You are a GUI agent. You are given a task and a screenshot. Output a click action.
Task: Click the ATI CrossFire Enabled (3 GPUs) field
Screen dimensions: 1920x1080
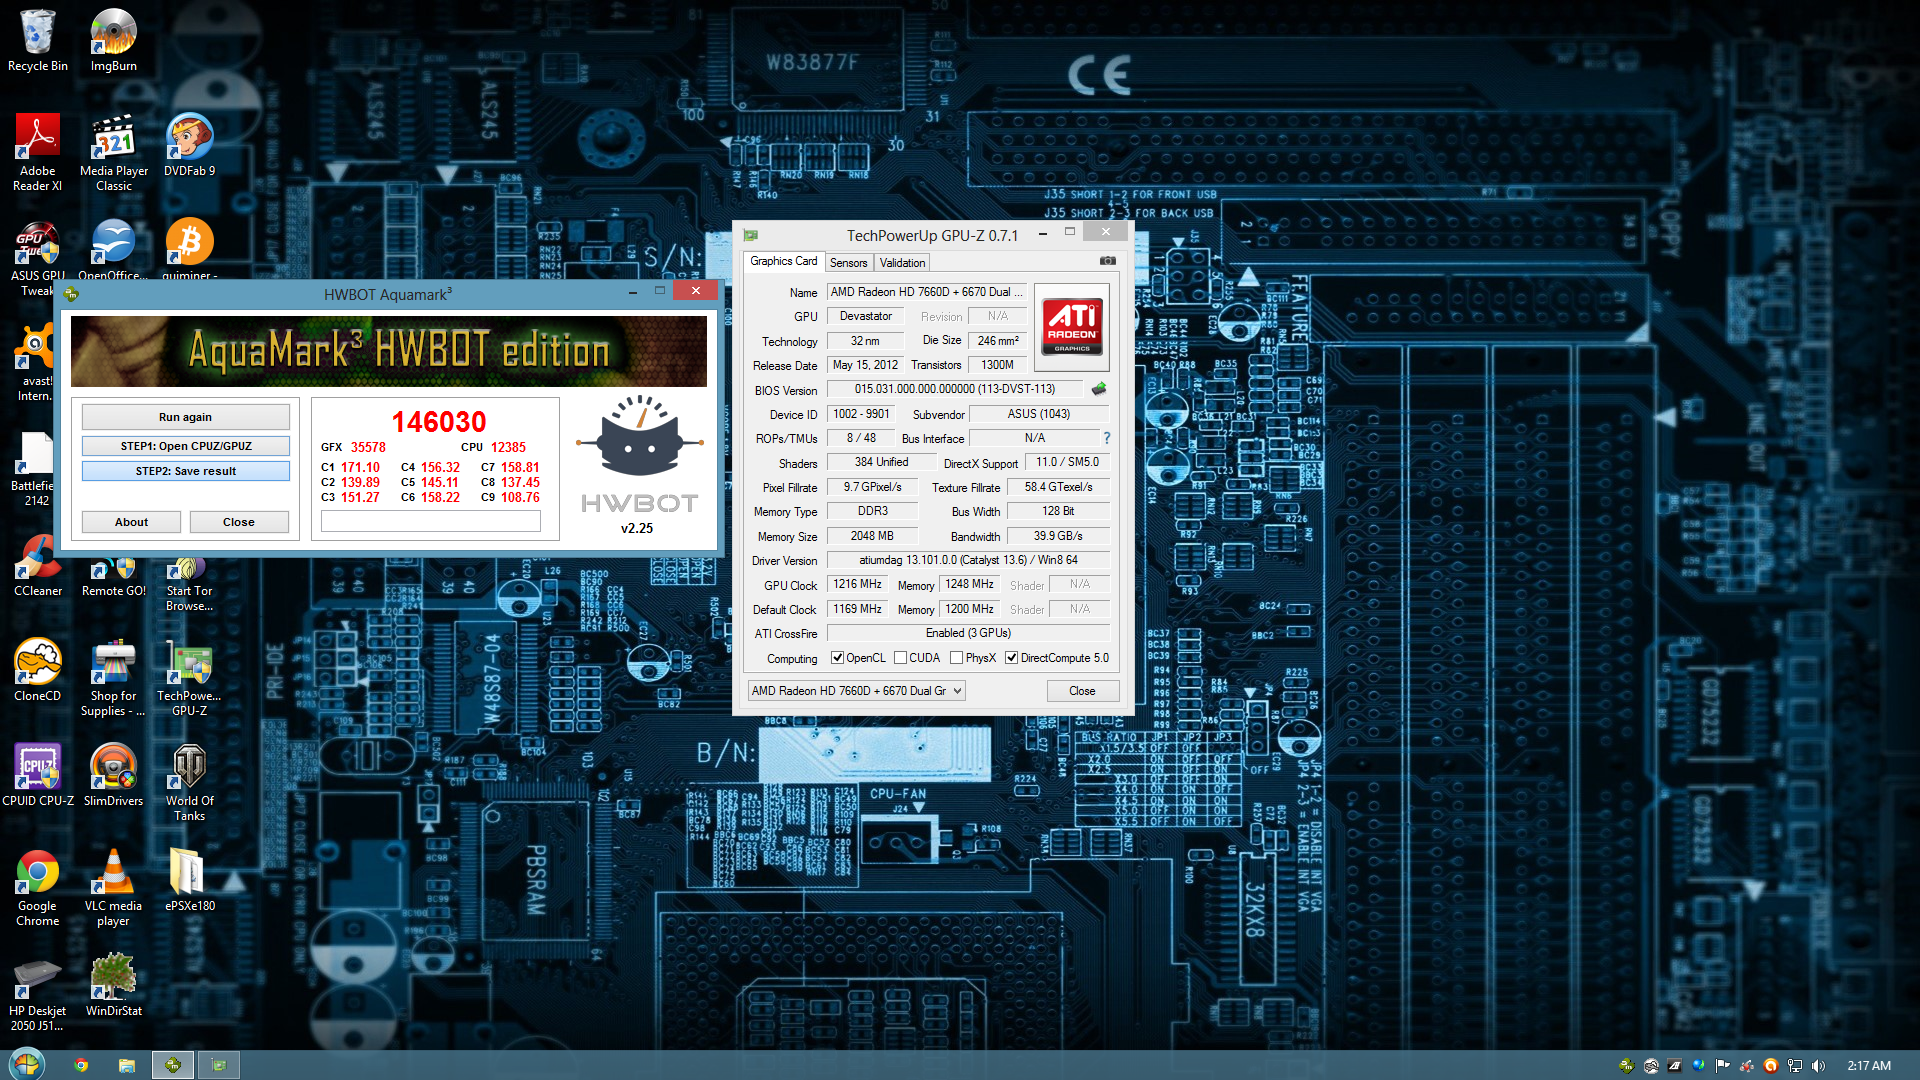tap(968, 633)
